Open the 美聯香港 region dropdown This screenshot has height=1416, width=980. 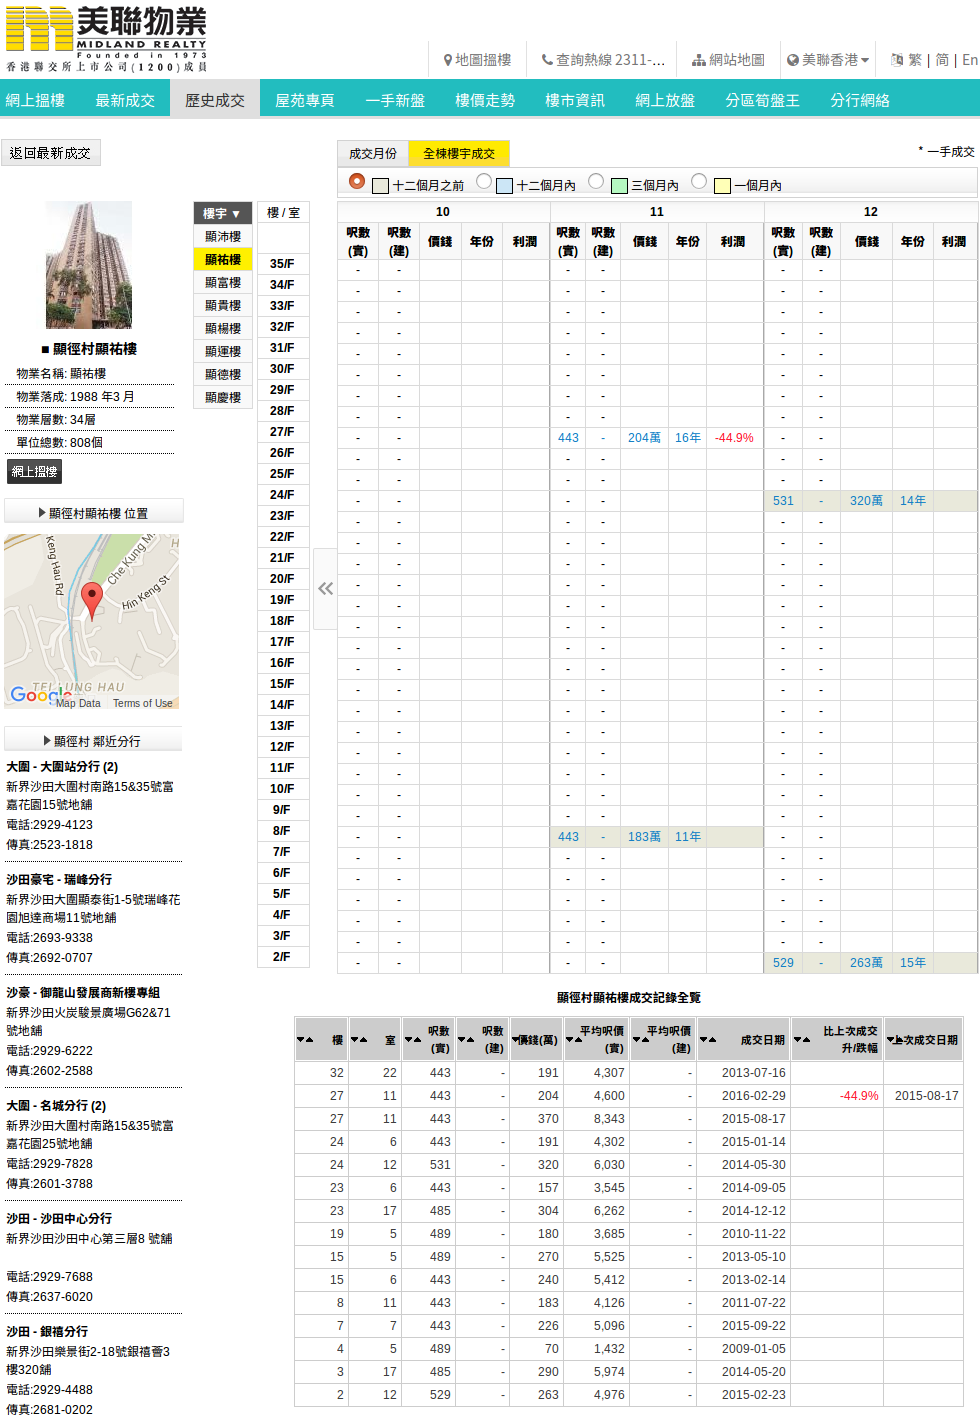pos(828,60)
